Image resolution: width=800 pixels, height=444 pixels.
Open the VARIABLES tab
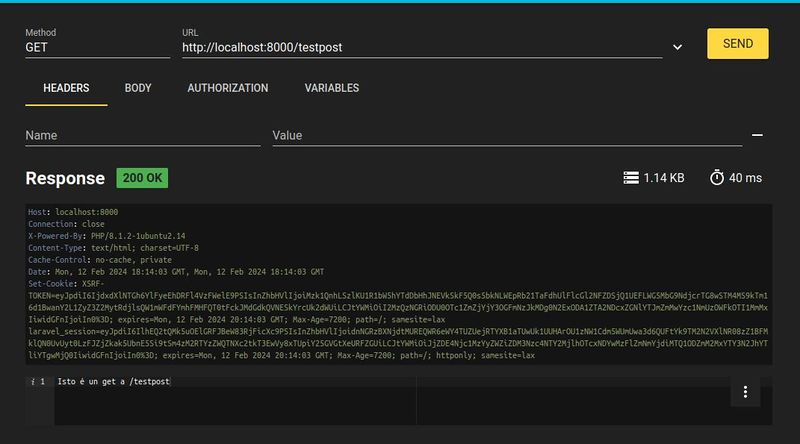point(332,88)
